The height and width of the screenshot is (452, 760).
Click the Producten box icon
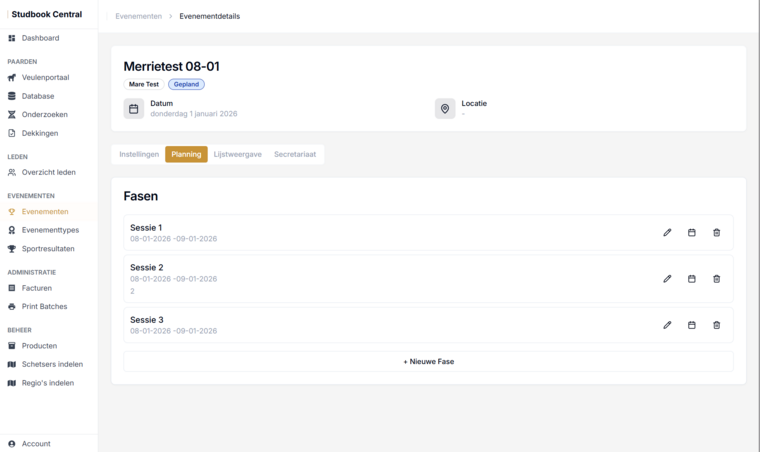coord(12,346)
